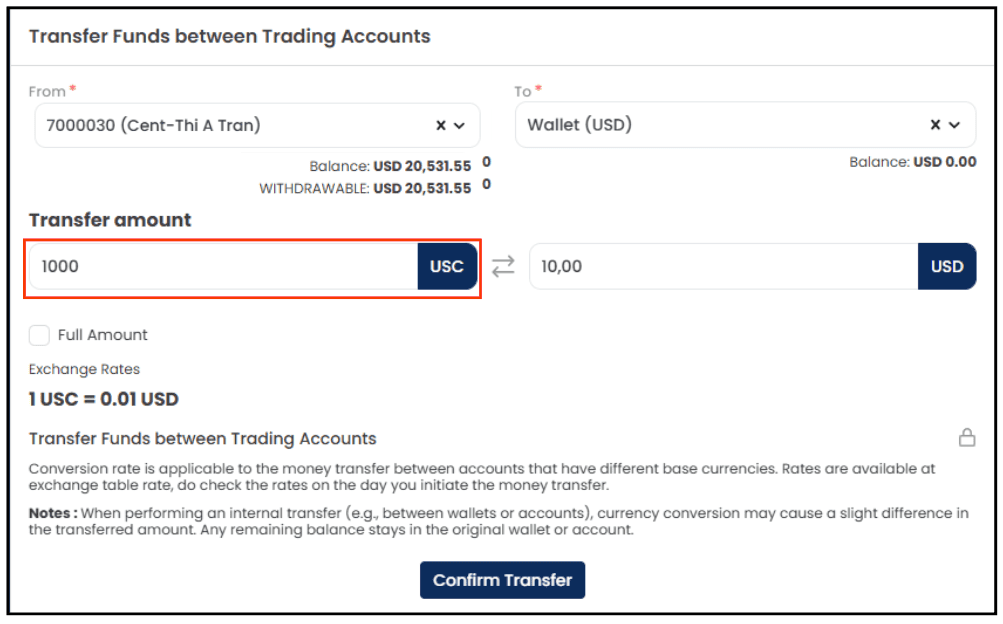
Task: Click the USC currency badge
Action: 447,266
